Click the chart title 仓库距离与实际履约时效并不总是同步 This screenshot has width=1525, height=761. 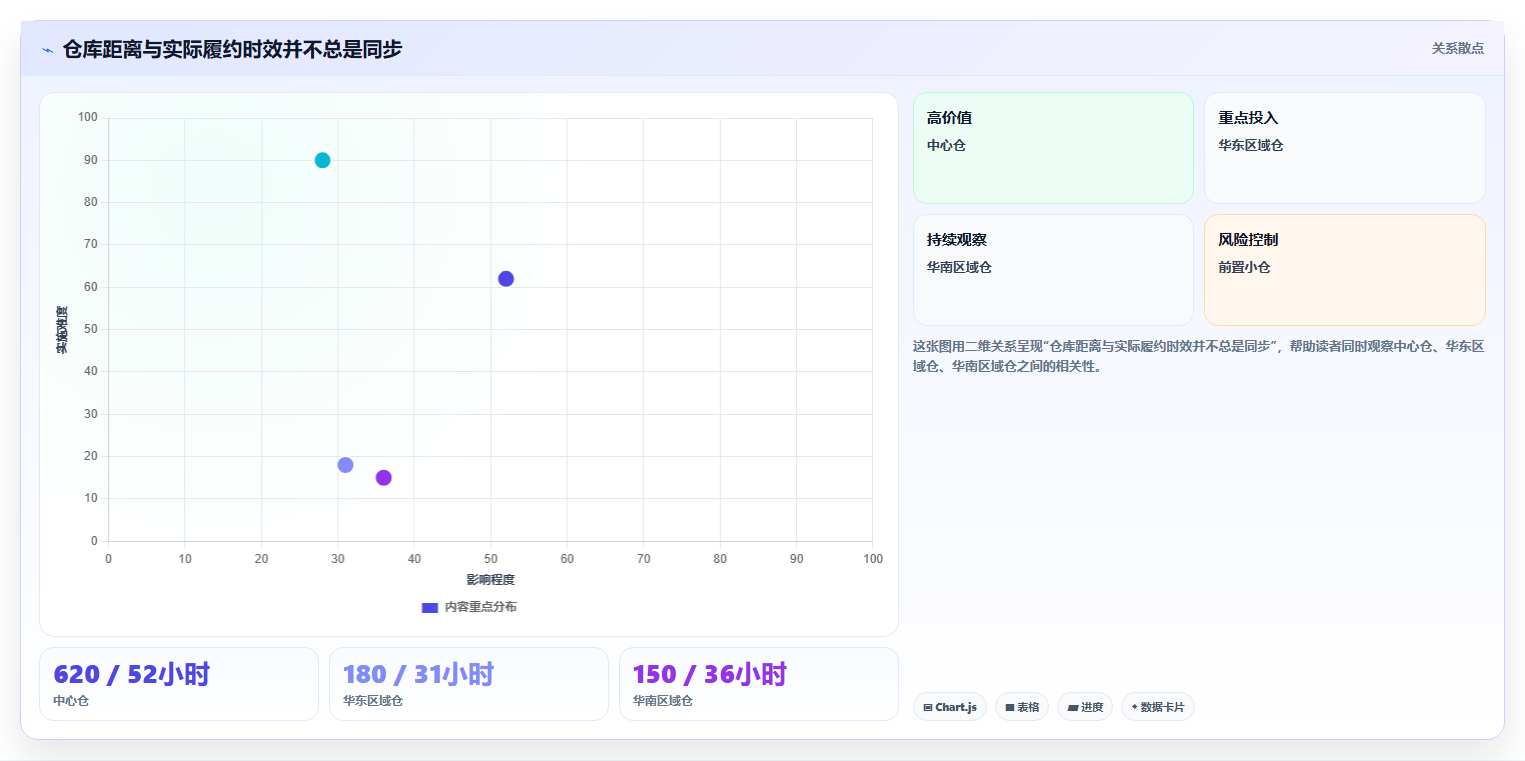pos(232,49)
